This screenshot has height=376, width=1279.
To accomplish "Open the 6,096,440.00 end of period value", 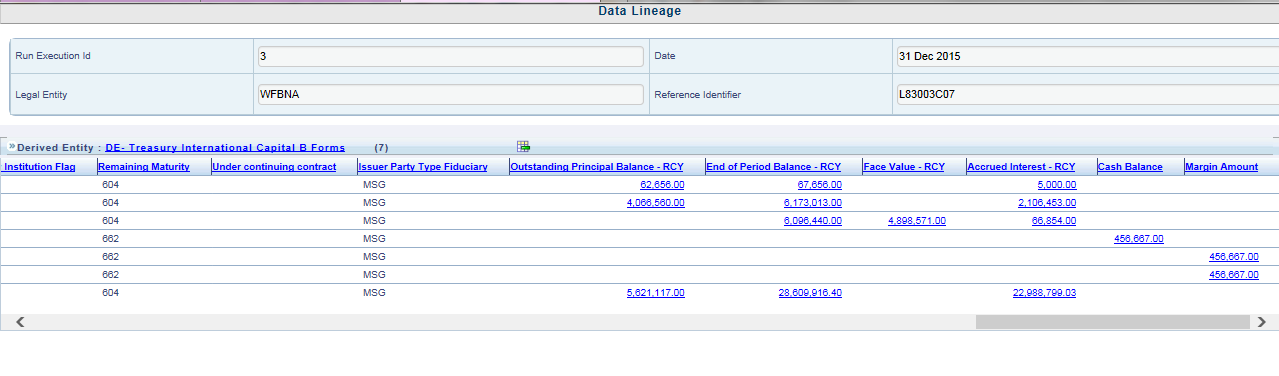I will point(813,221).
